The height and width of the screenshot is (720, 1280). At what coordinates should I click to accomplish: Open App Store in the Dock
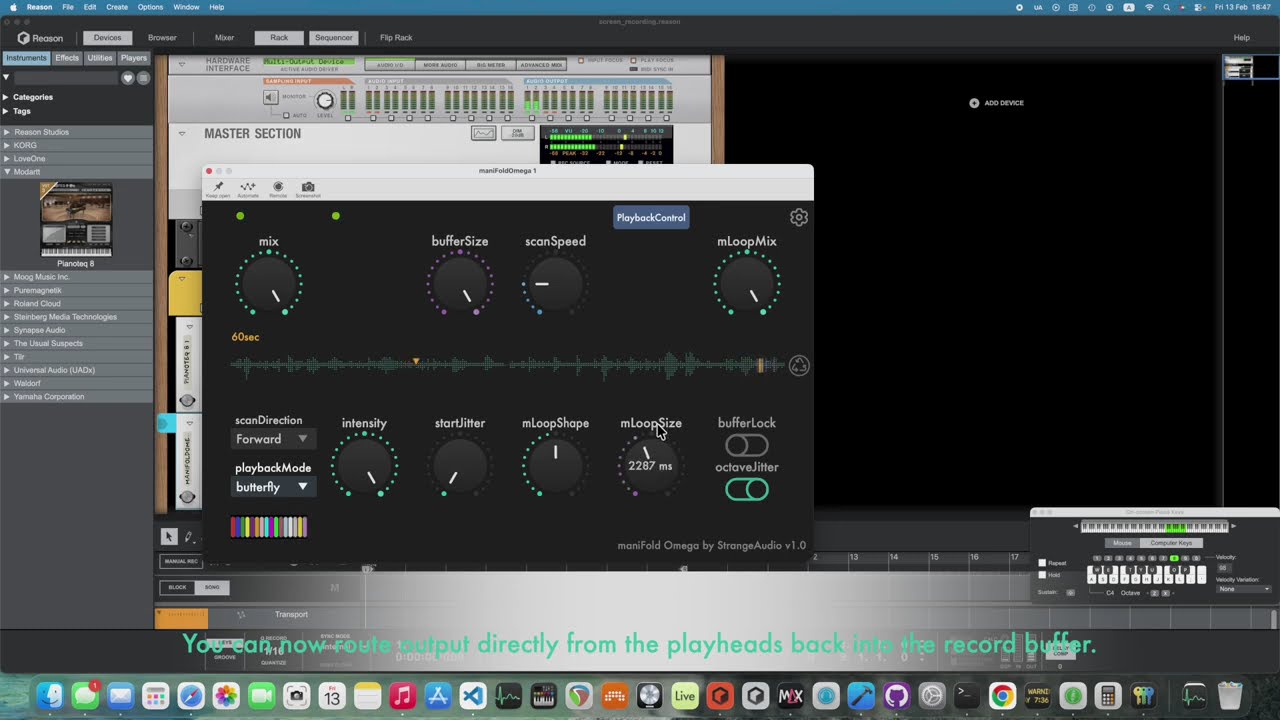pos(437,696)
